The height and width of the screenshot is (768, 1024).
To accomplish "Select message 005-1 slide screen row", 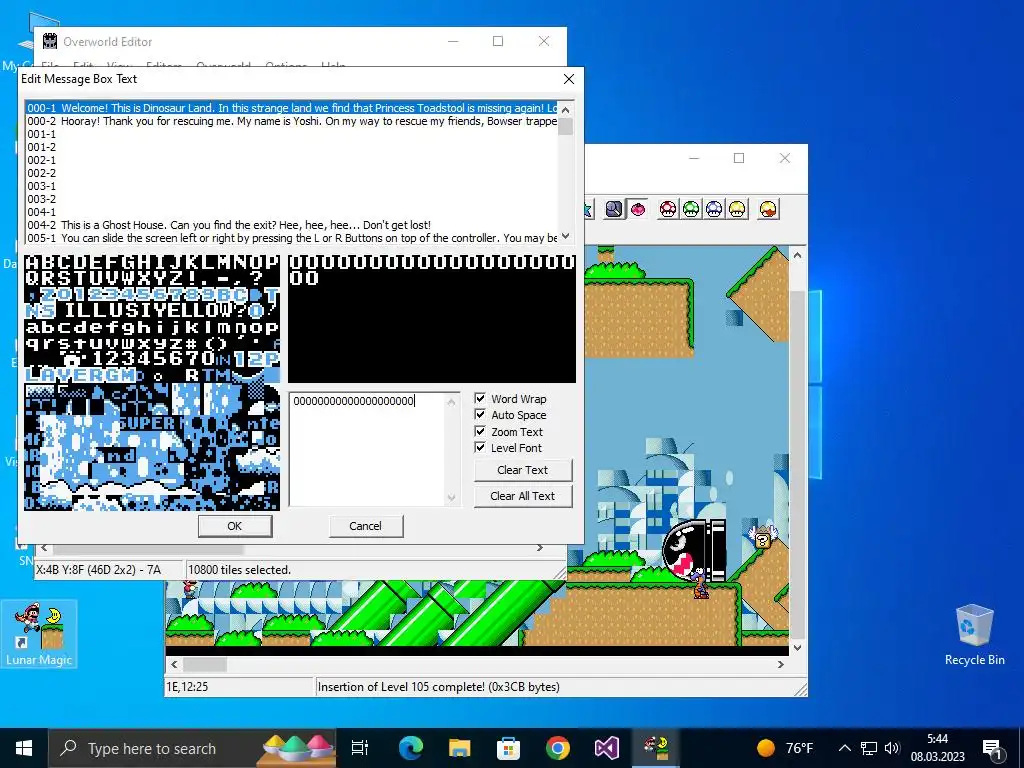I will pyautogui.click(x=292, y=238).
